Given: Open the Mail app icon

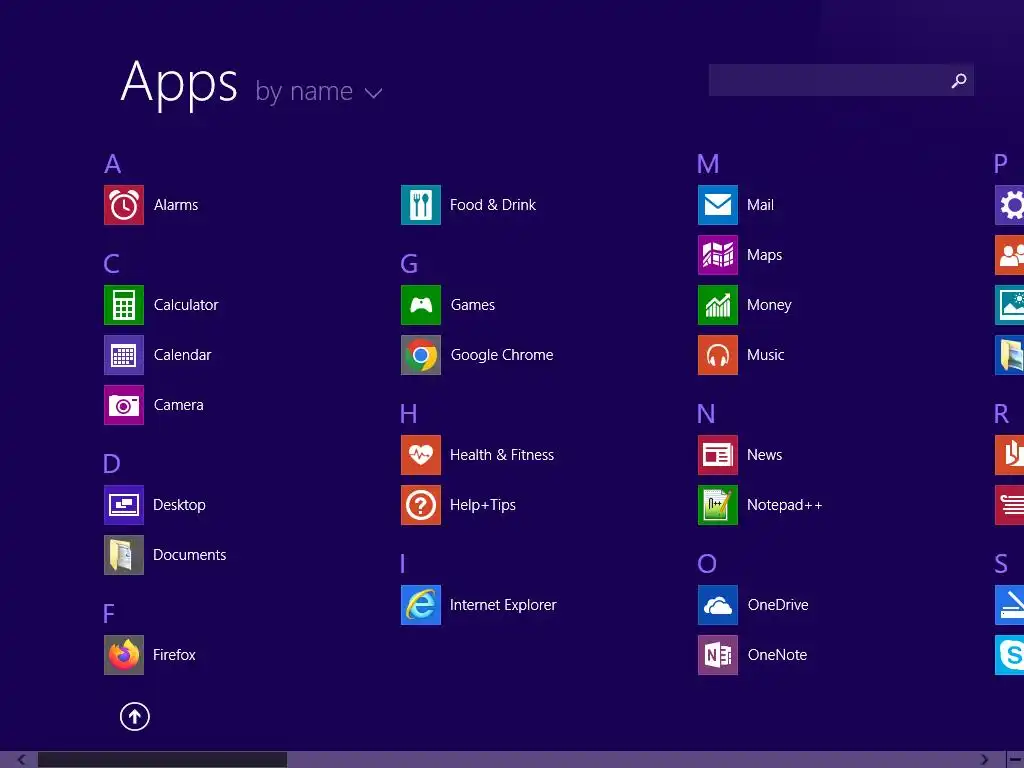Looking at the screenshot, I should pyautogui.click(x=718, y=205).
